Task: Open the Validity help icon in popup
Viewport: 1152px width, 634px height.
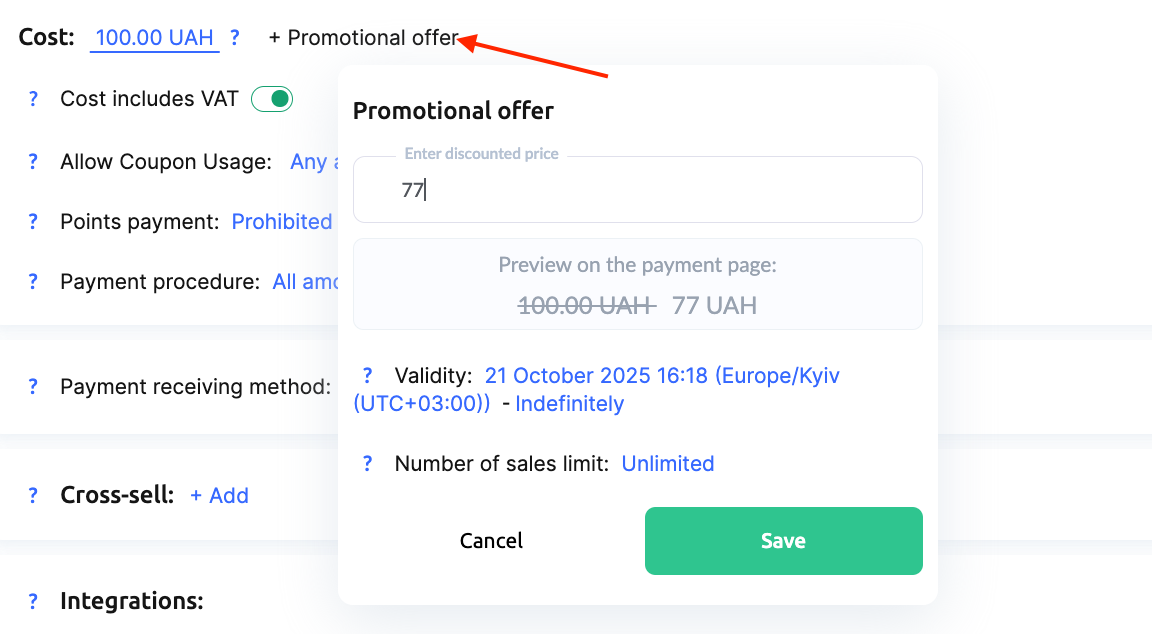Action: click(x=368, y=376)
